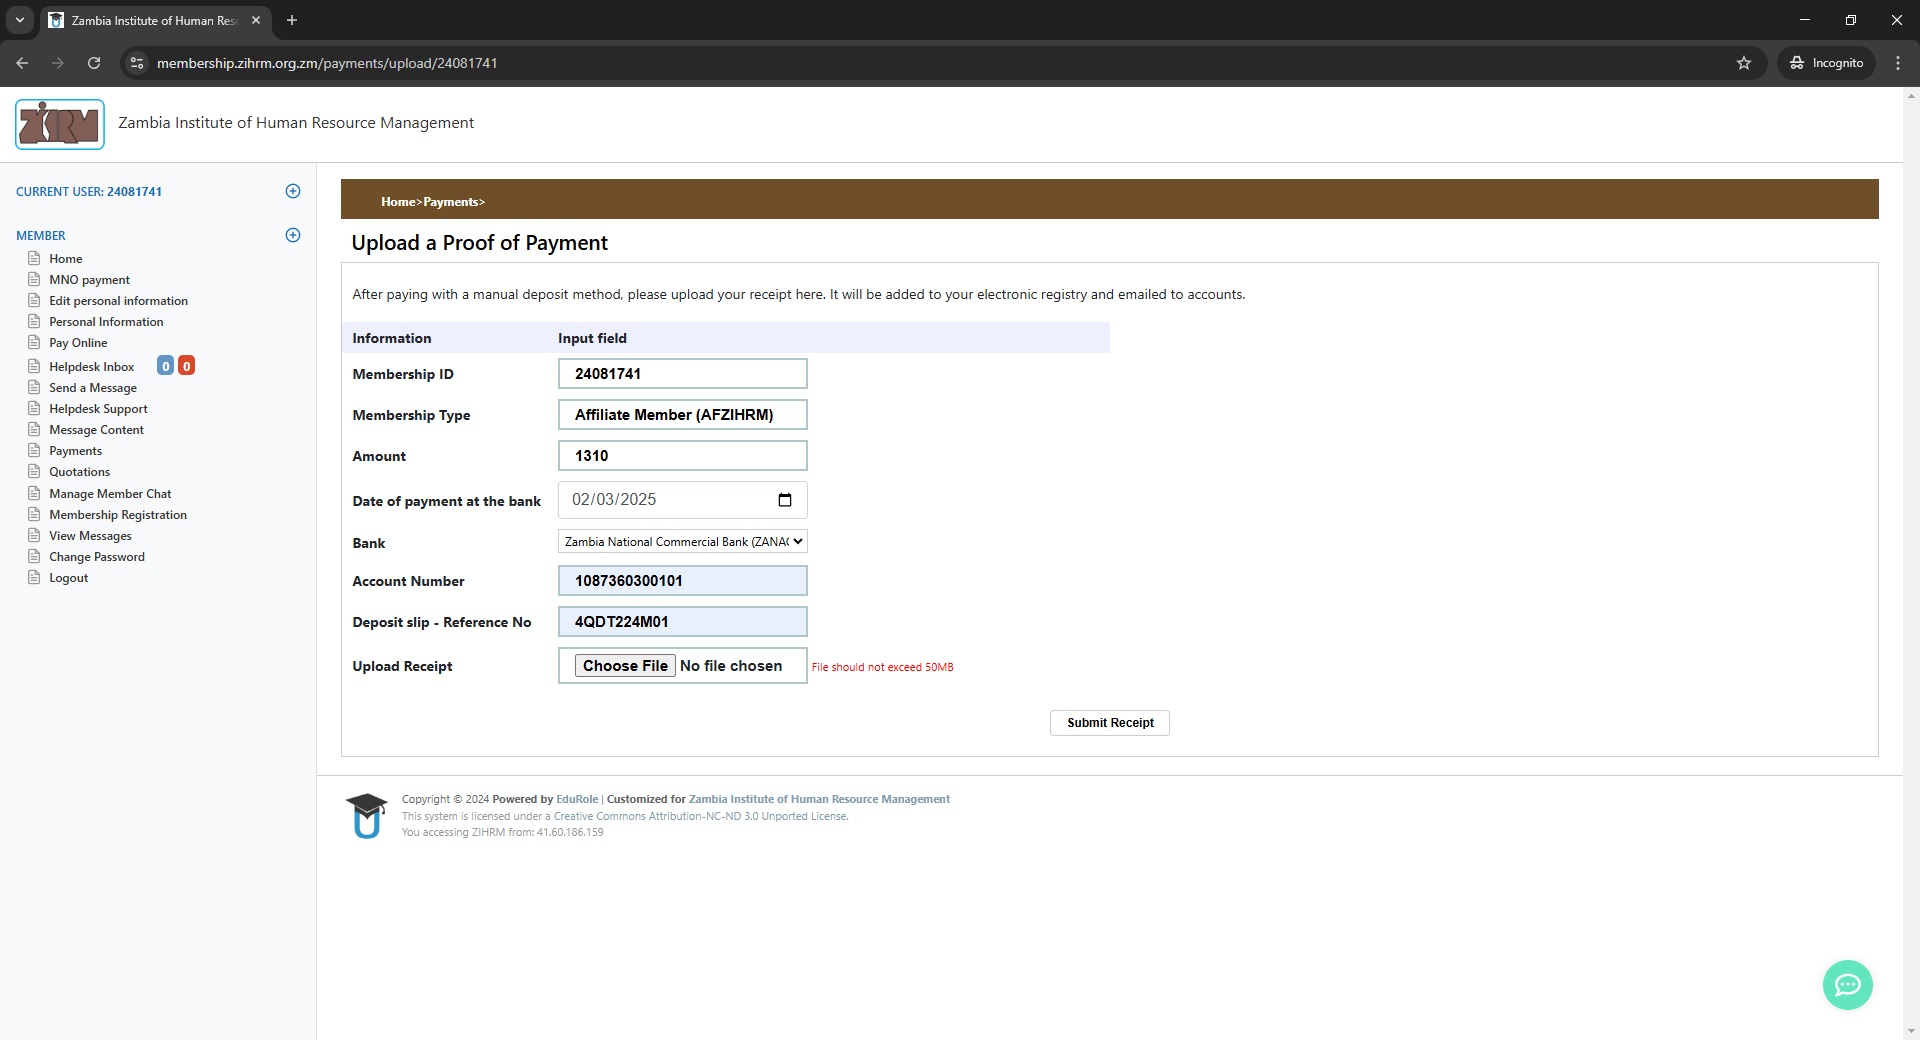
Task: Open calendar picker in date field
Action: click(x=784, y=500)
